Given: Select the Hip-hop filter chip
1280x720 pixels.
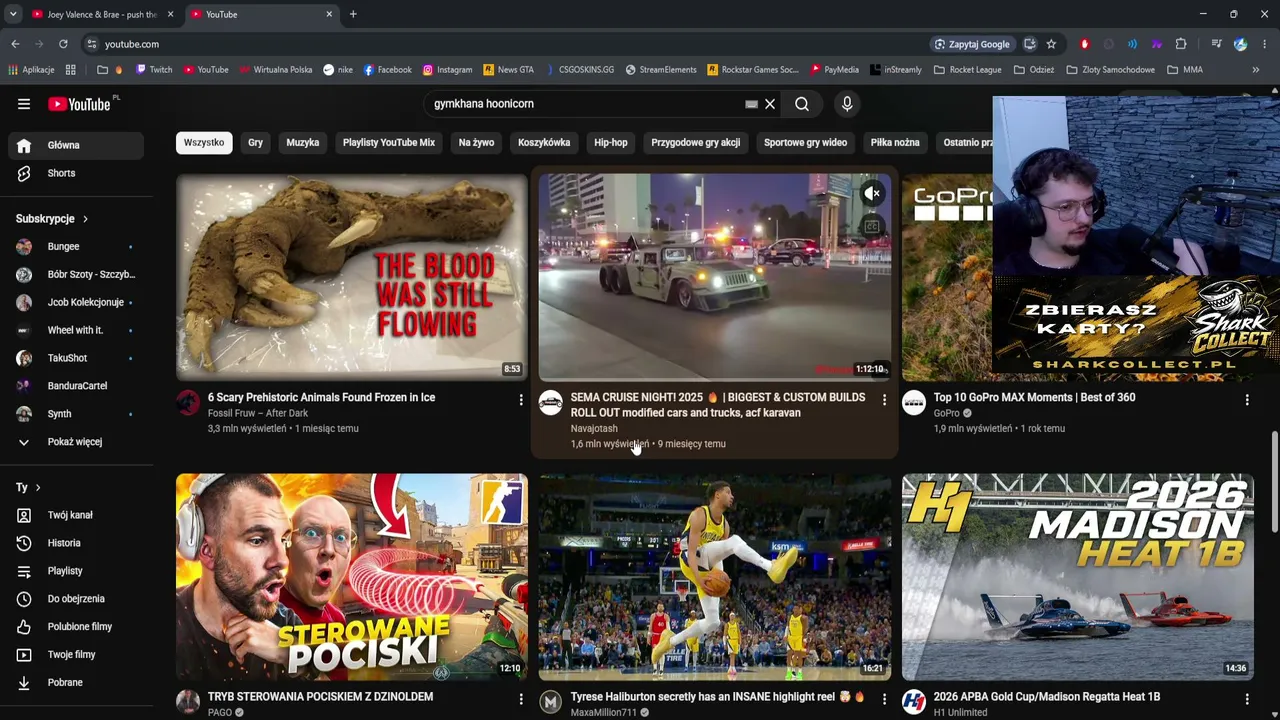Looking at the screenshot, I should click(x=611, y=143).
